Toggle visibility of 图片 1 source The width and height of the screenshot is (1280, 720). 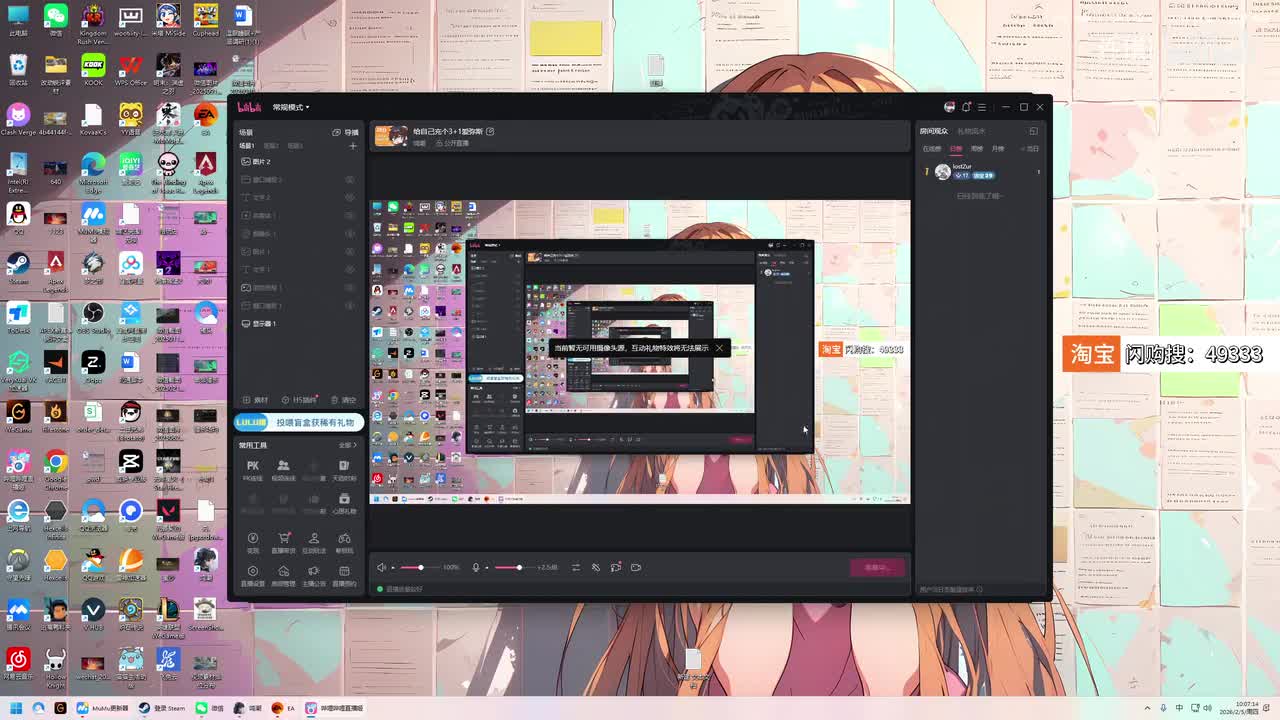point(350,252)
